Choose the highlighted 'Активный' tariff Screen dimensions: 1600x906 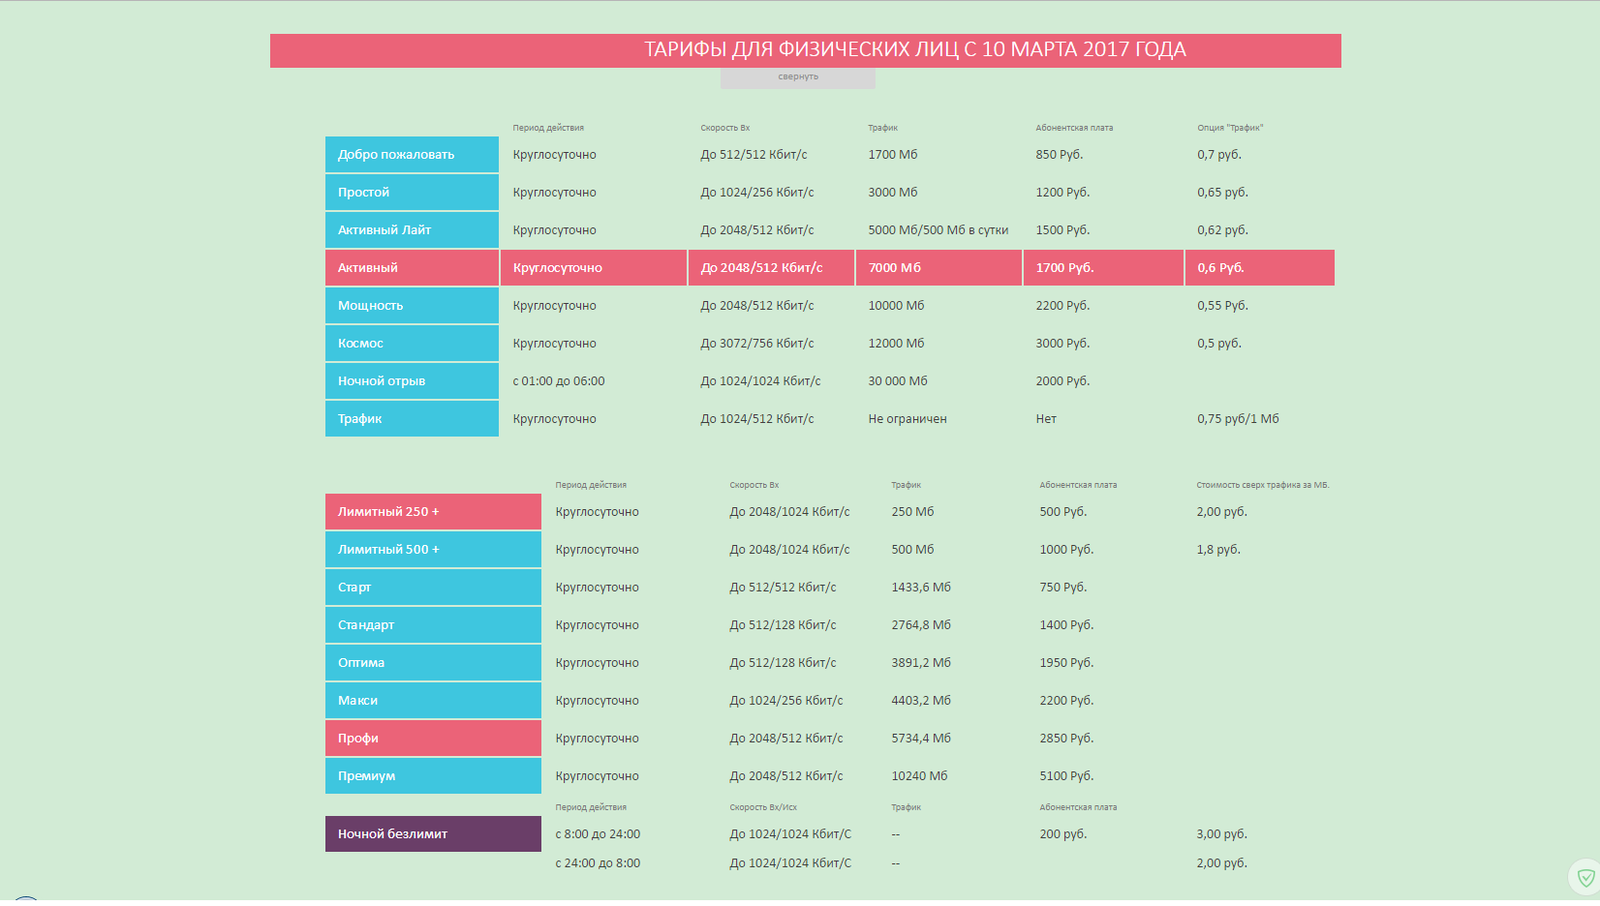[x=412, y=268]
